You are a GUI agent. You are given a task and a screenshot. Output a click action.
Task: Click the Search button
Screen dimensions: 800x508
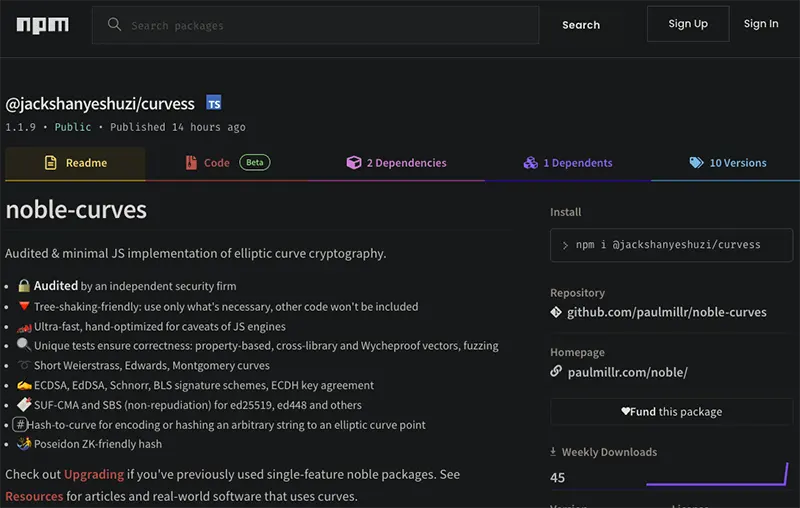pyautogui.click(x=581, y=25)
